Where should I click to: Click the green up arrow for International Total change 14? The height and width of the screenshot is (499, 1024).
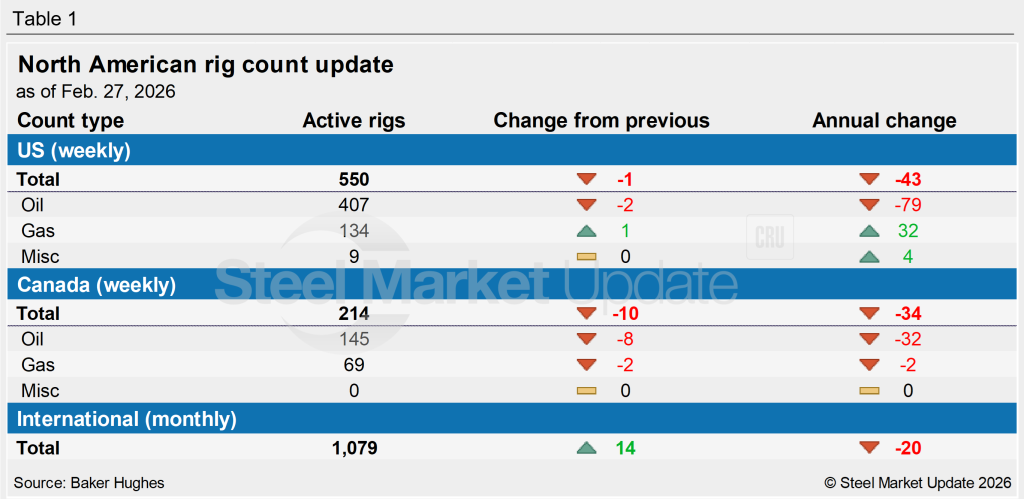click(586, 448)
